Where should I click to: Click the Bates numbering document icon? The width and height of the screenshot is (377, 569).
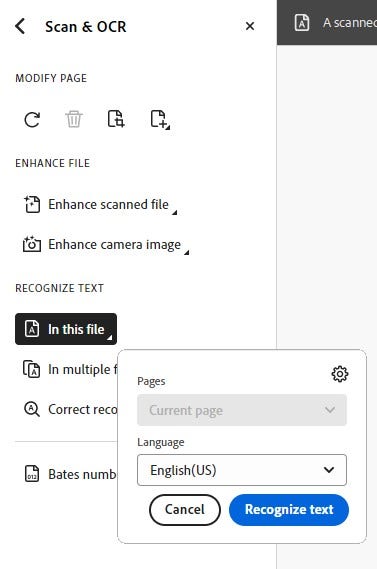[x=32, y=474]
